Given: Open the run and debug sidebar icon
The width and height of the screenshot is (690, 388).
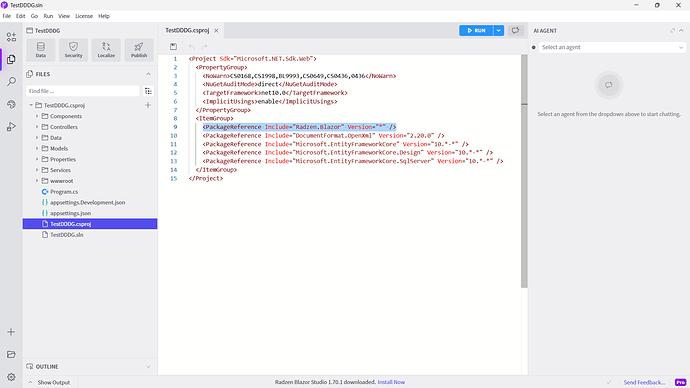Looking at the screenshot, I should pos(11,127).
